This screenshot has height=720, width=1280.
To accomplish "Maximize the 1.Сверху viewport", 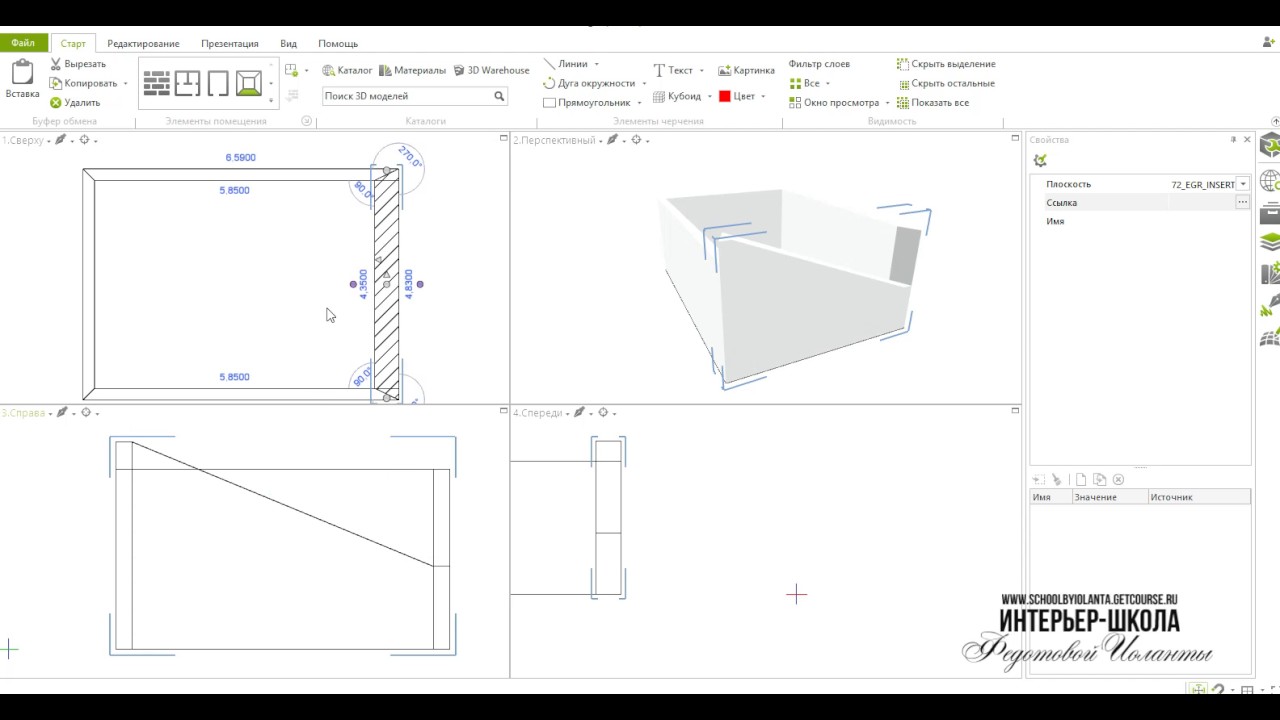I will pyautogui.click(x=503, y=138).
